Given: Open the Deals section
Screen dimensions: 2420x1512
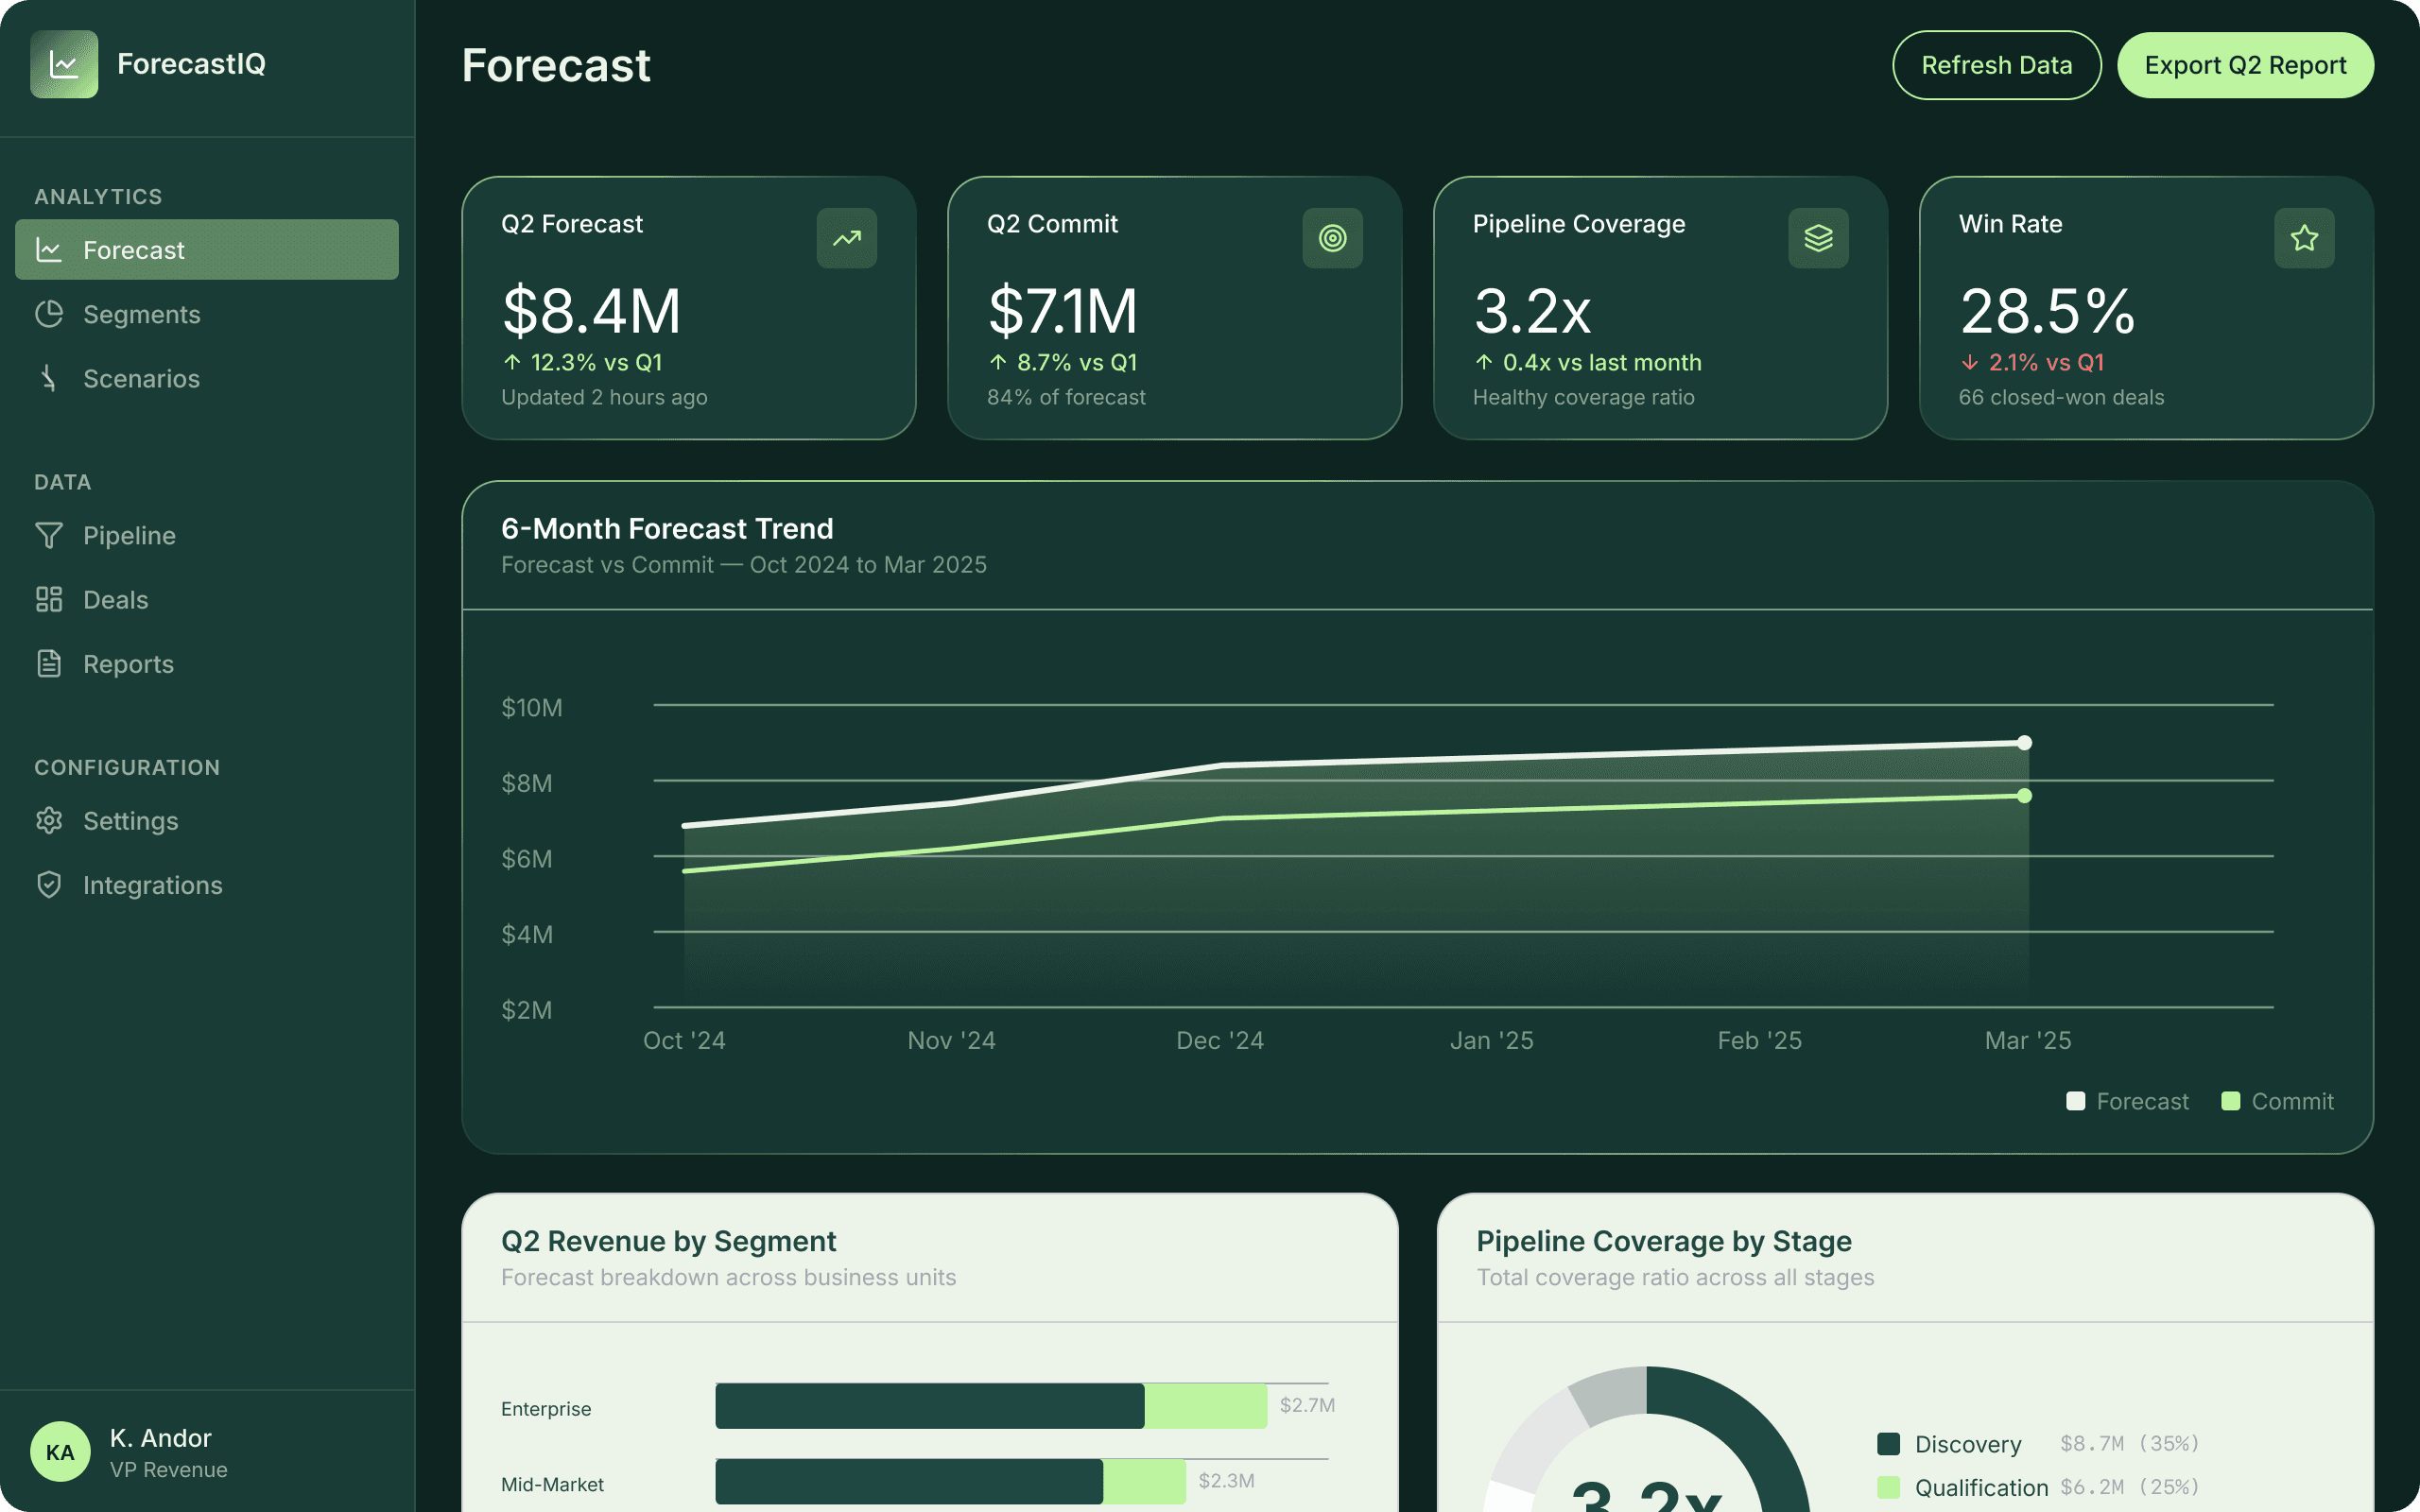Looking at the screenshot, I should 207,599.
